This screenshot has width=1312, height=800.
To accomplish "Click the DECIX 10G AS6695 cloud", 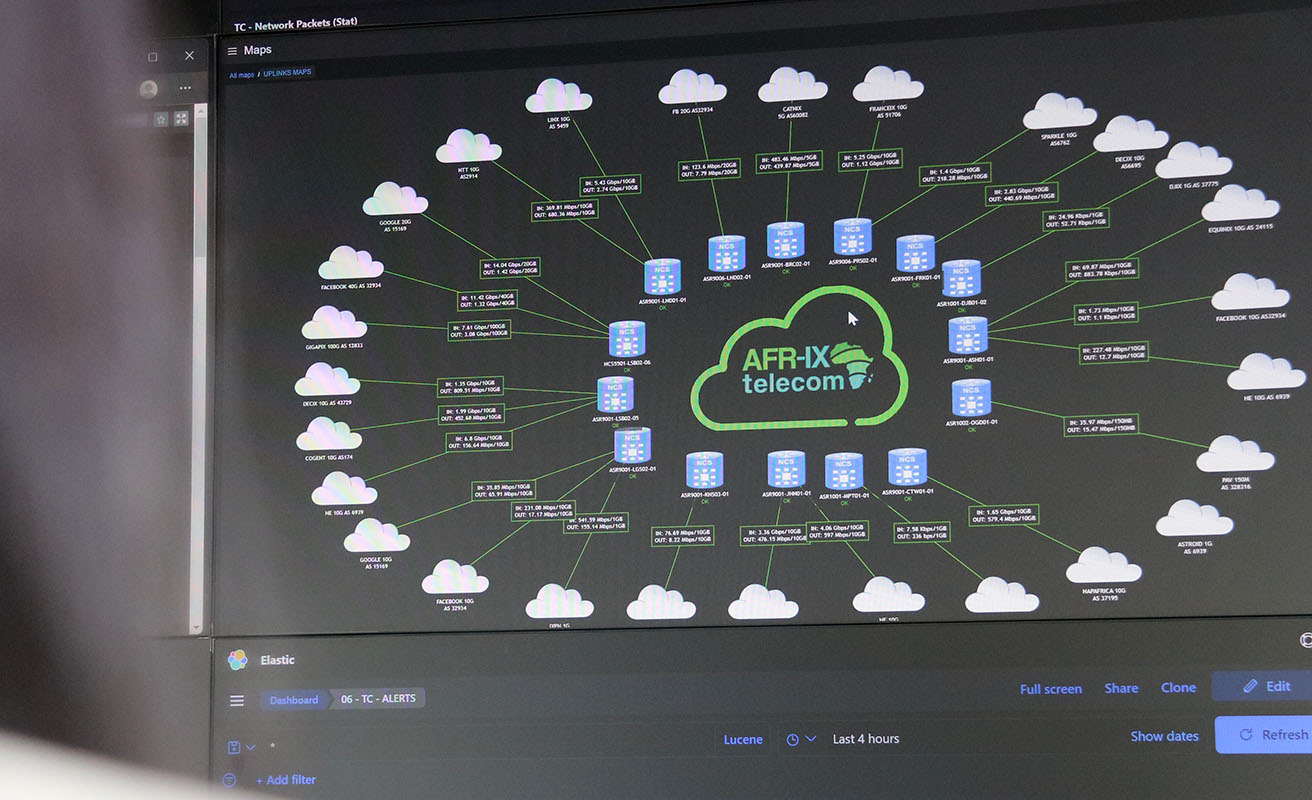I will point(1130,134).
